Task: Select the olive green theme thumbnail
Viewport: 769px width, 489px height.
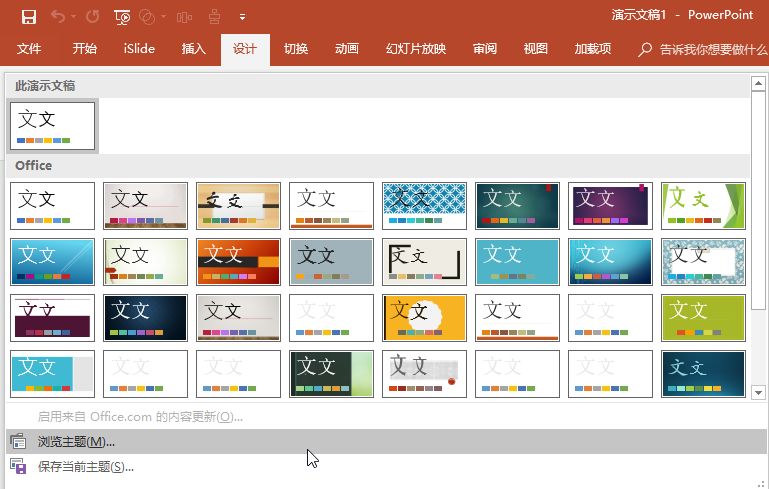Action: point(703,318)
